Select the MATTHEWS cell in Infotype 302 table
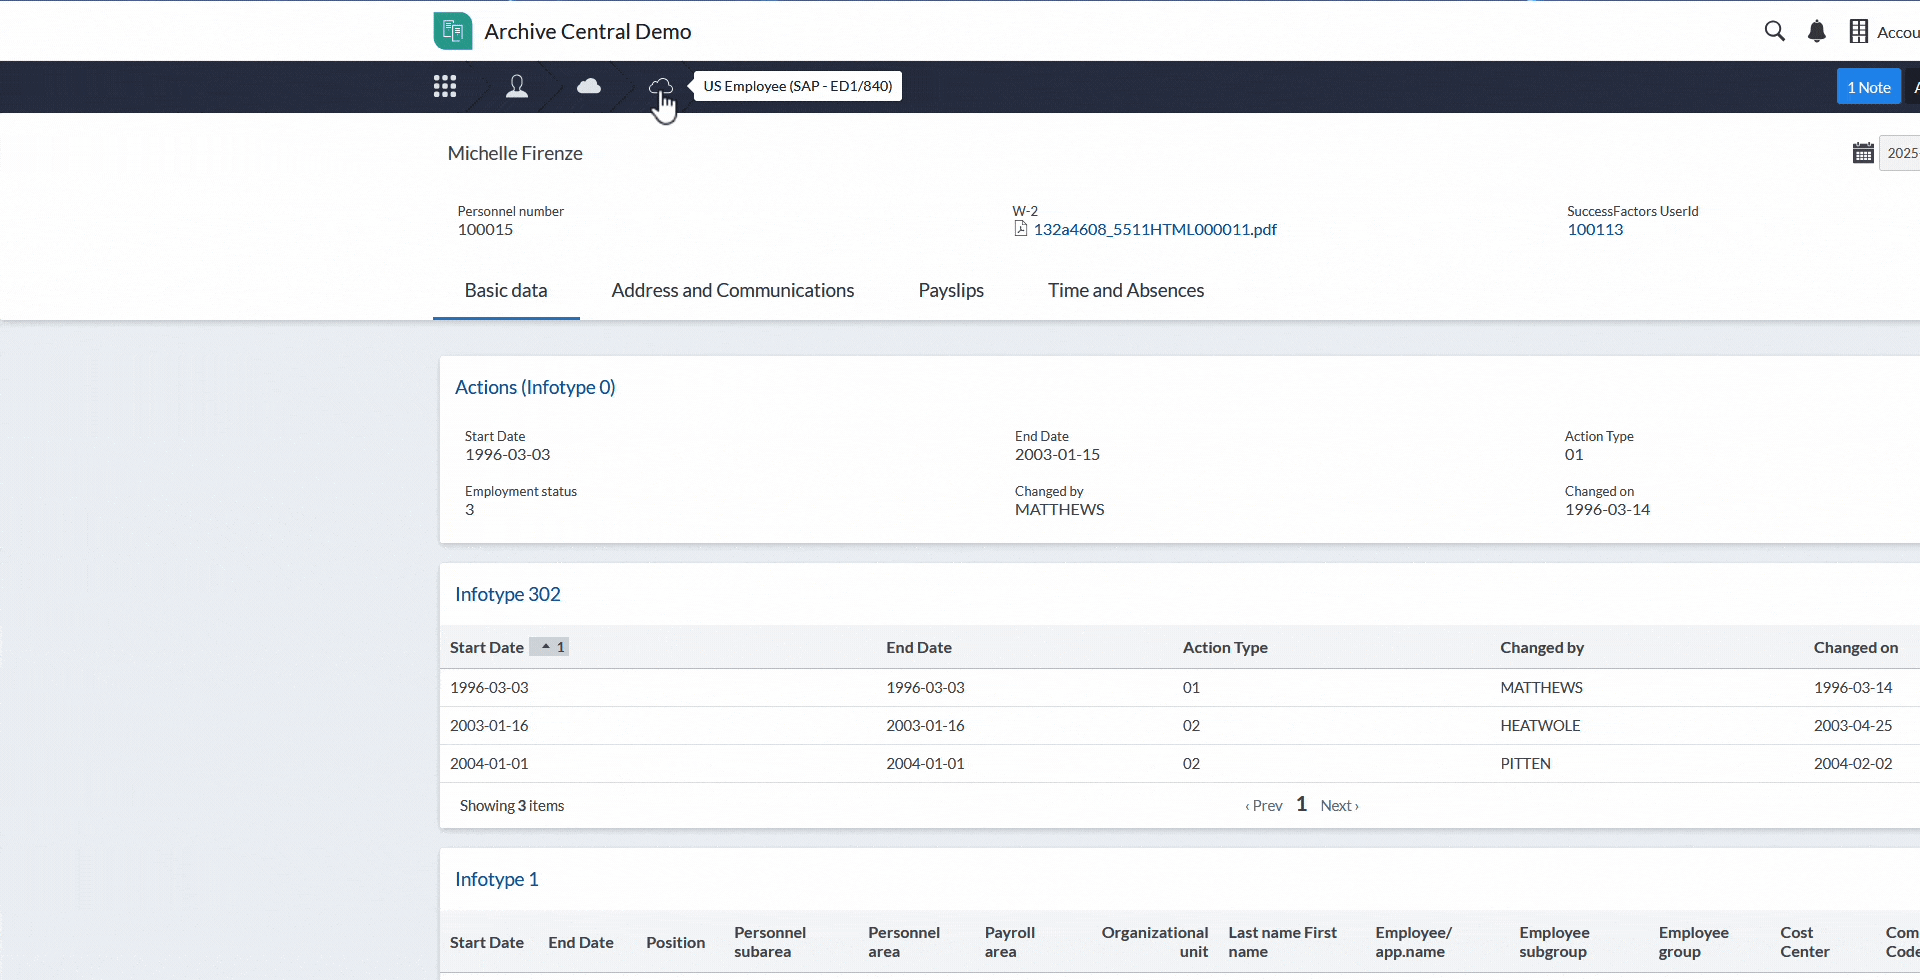Image resolution: width=1920 pixels, height=980 pixels. point(1541,687)
